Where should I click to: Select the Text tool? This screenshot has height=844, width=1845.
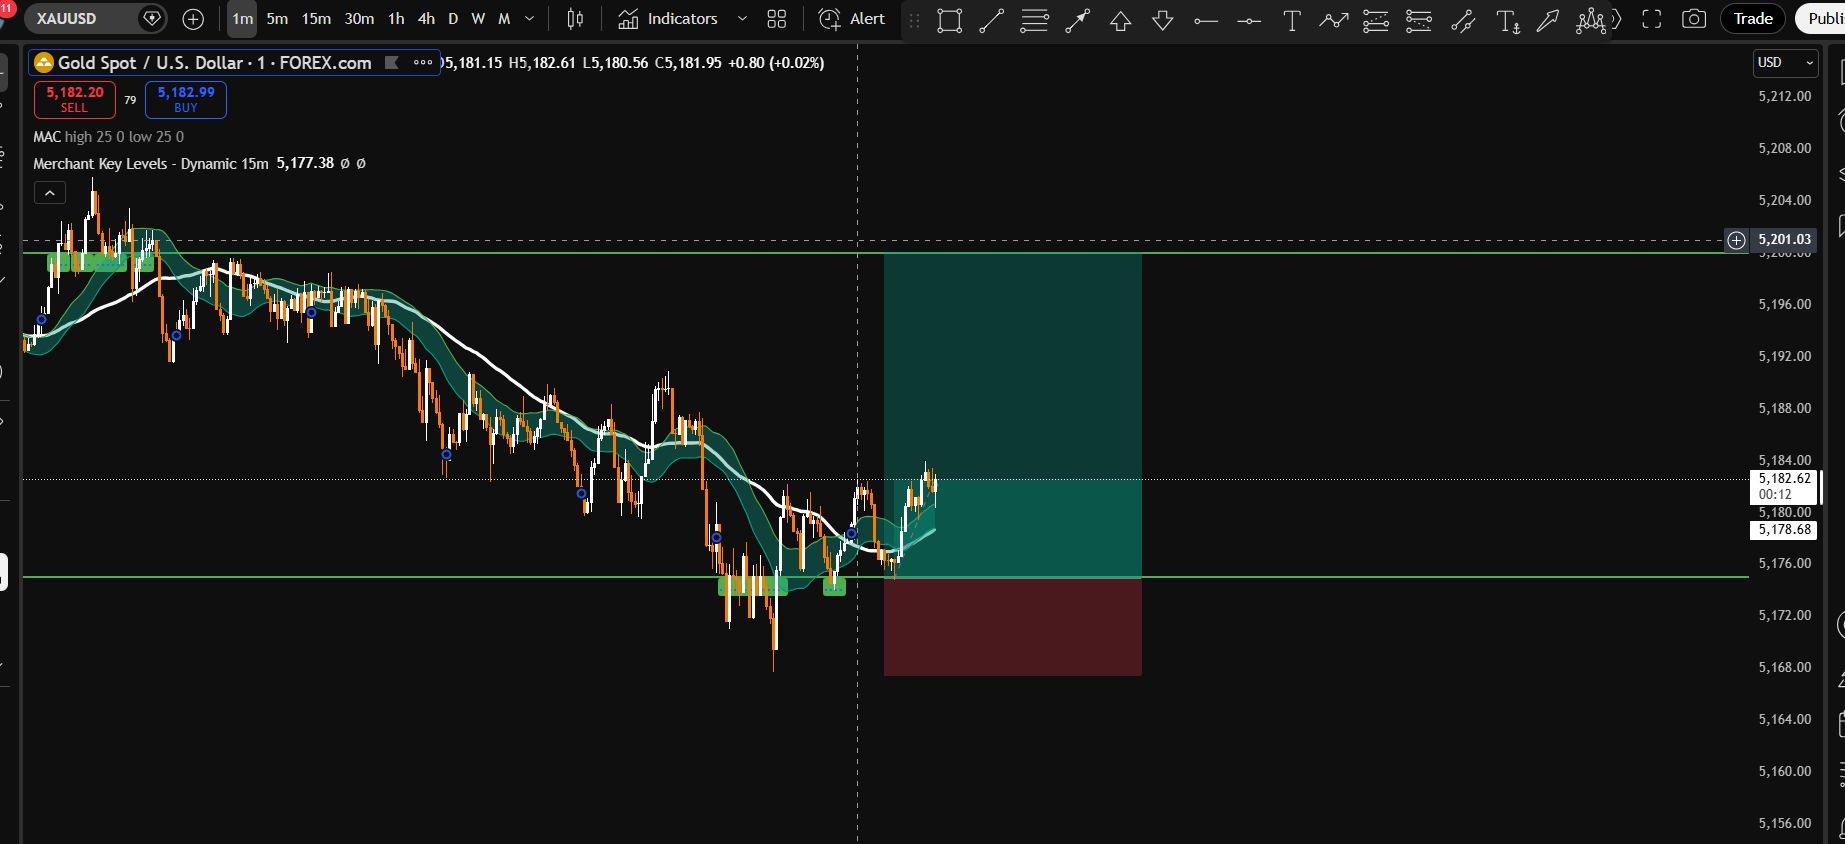1292,20
